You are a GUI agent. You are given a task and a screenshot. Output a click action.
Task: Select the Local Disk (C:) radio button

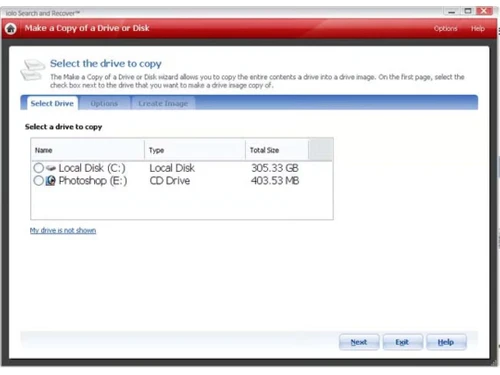point(39,168)
